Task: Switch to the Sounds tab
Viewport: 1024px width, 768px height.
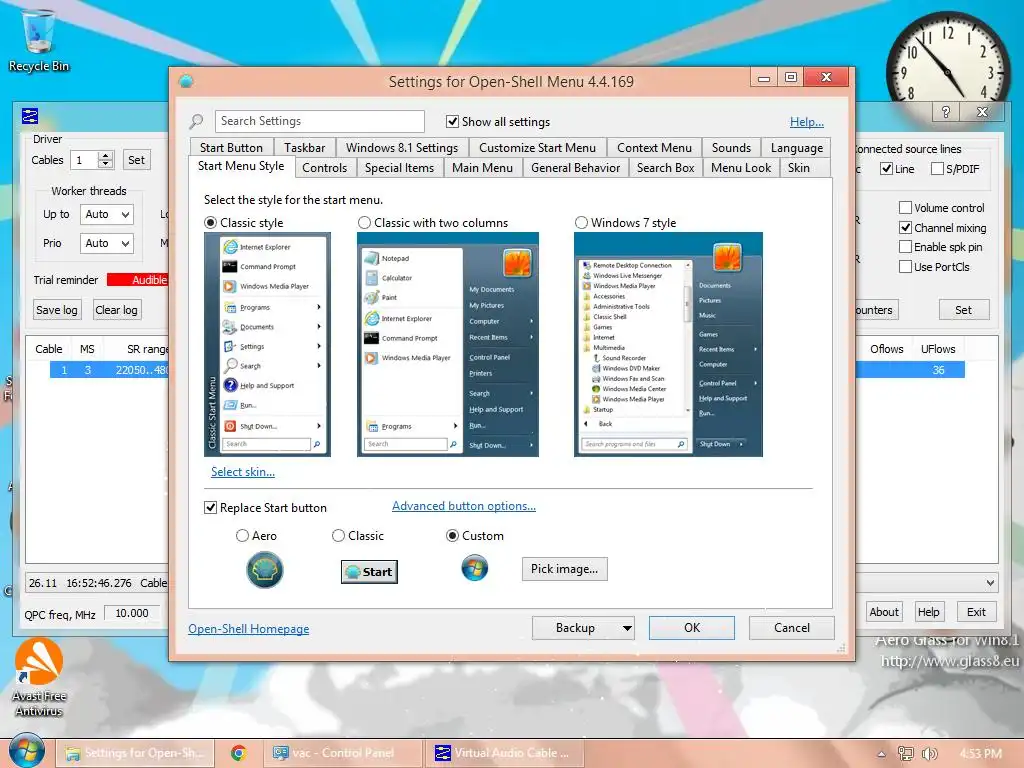Action: [x=731, y=148]
